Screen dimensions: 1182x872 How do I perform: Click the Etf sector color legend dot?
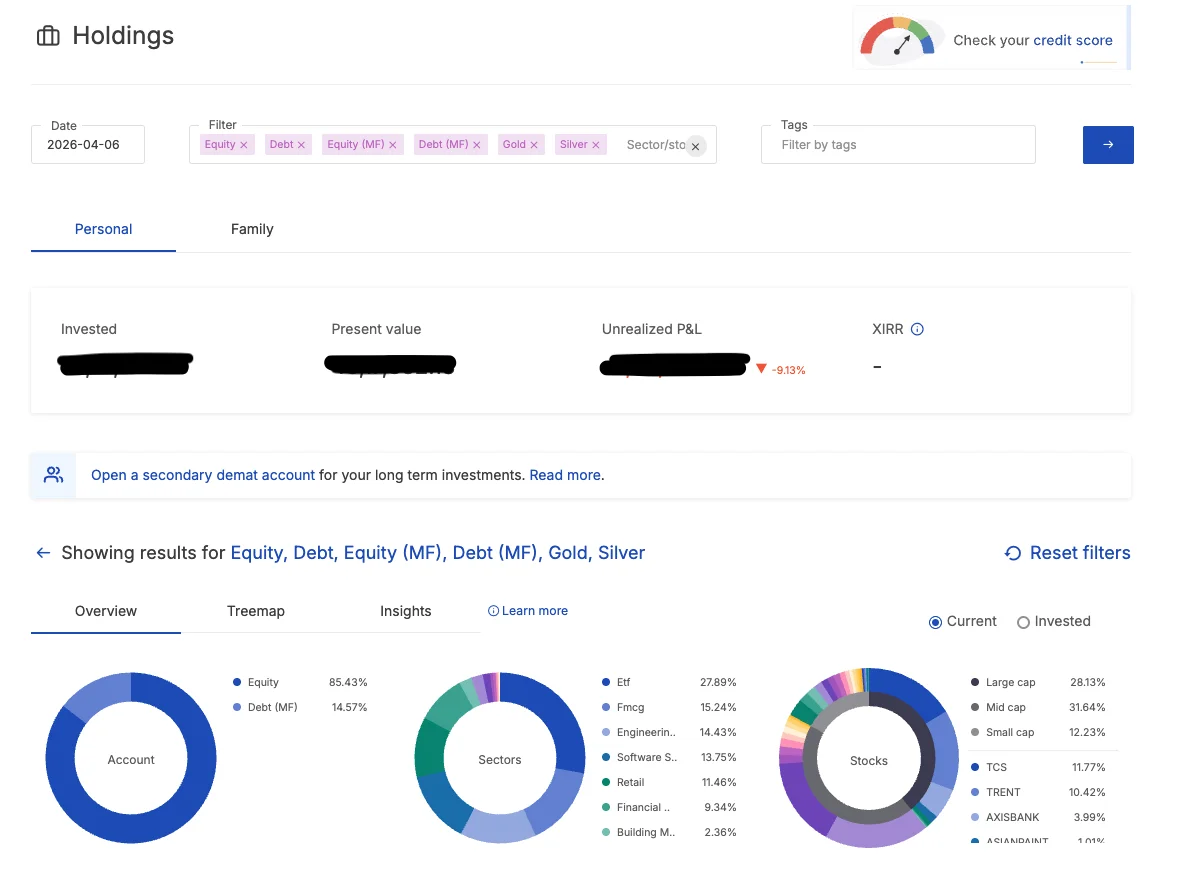(606, 683)
